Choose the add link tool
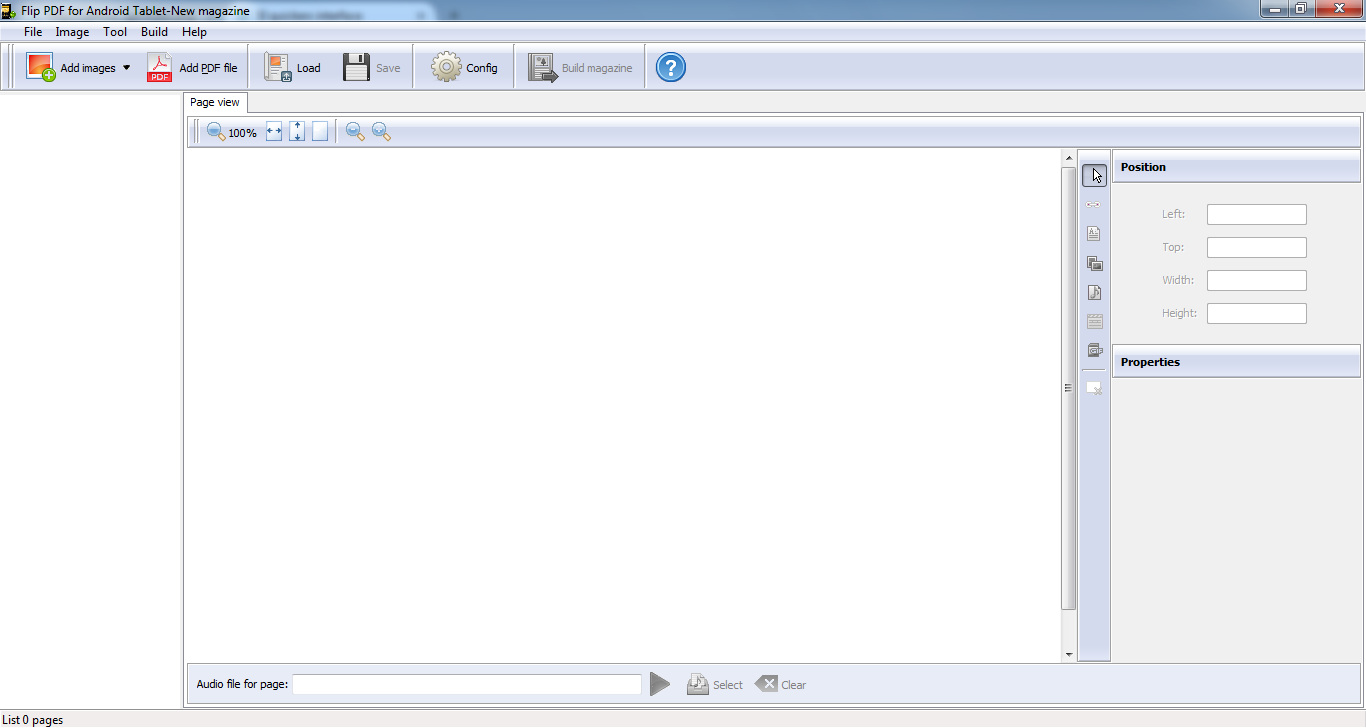The height and width of the screenshot is (728, 1366). pos(1094,203)
